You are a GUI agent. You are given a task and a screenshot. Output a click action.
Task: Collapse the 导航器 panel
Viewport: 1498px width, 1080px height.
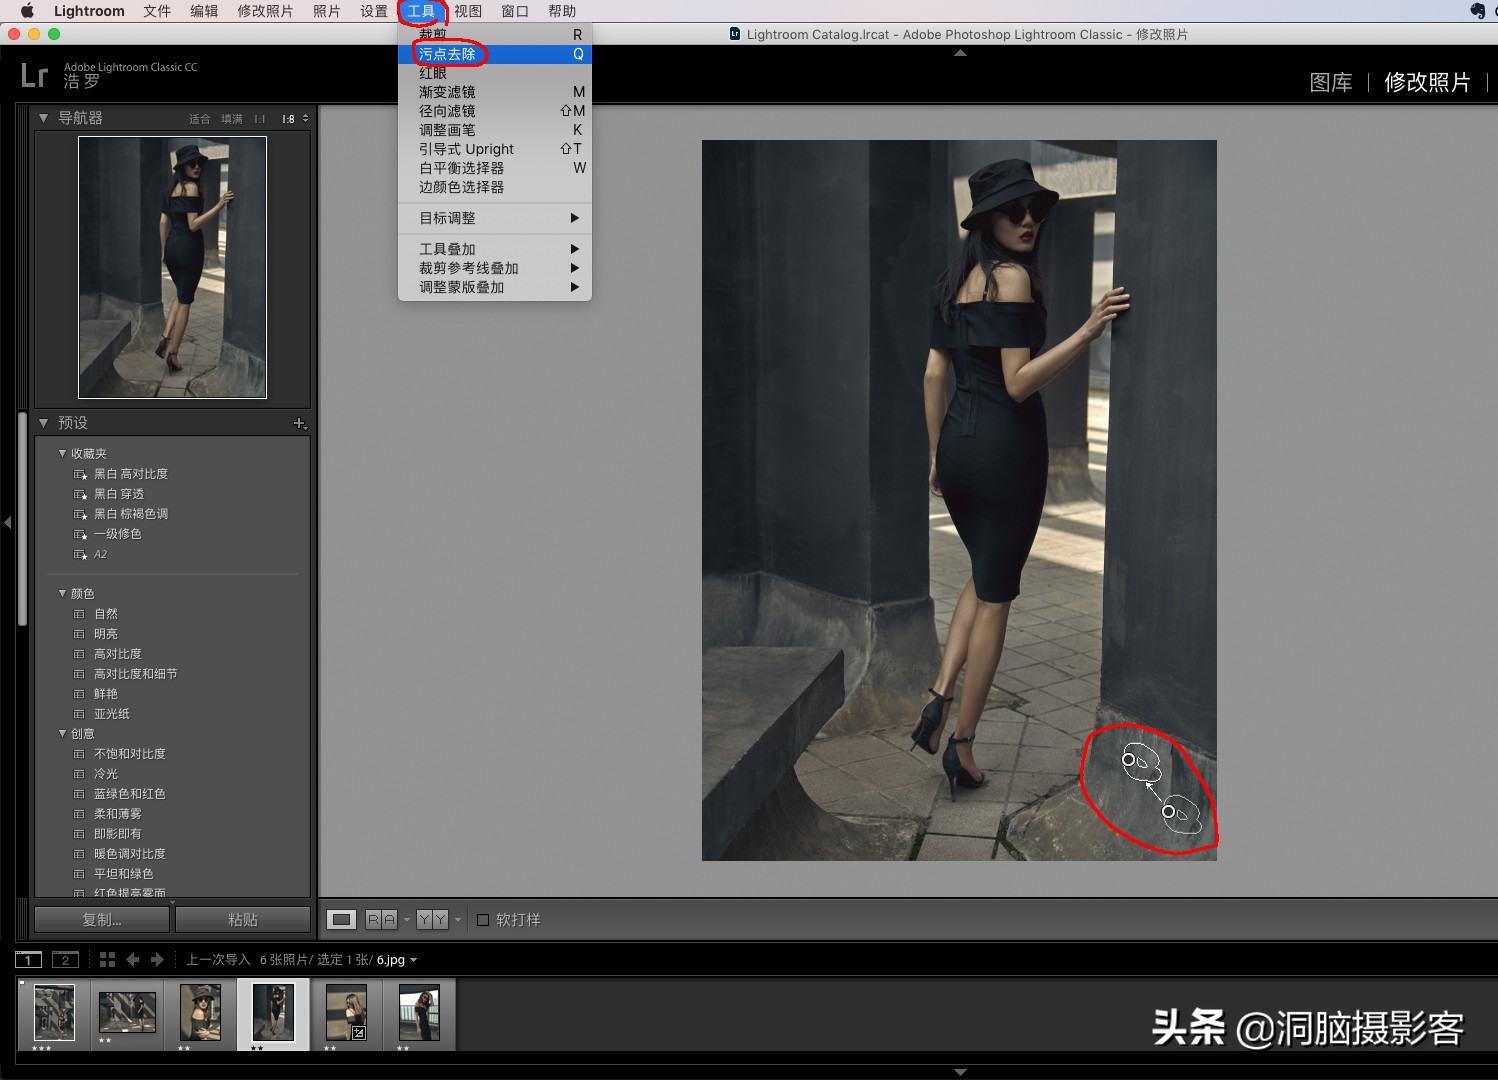44,118
